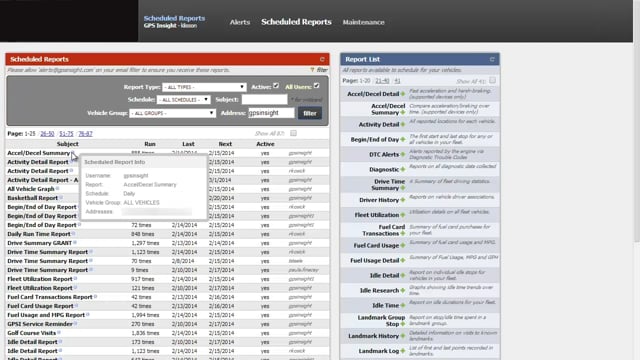Screen dimensions: 640x360
Task: Open the Vehicle Group dropdown
Action: tap(172, 113)
